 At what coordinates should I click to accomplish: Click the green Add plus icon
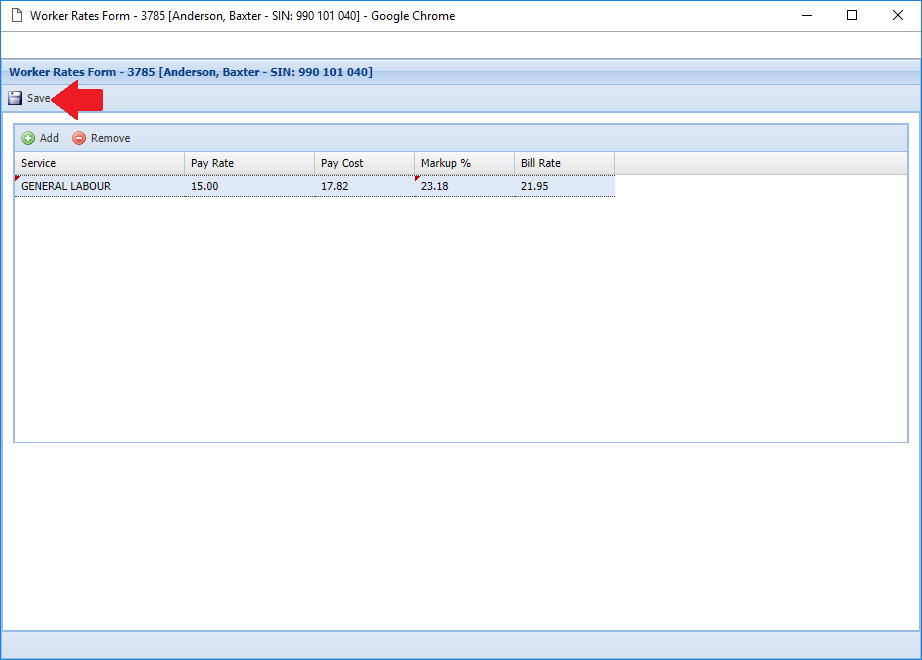28,138
